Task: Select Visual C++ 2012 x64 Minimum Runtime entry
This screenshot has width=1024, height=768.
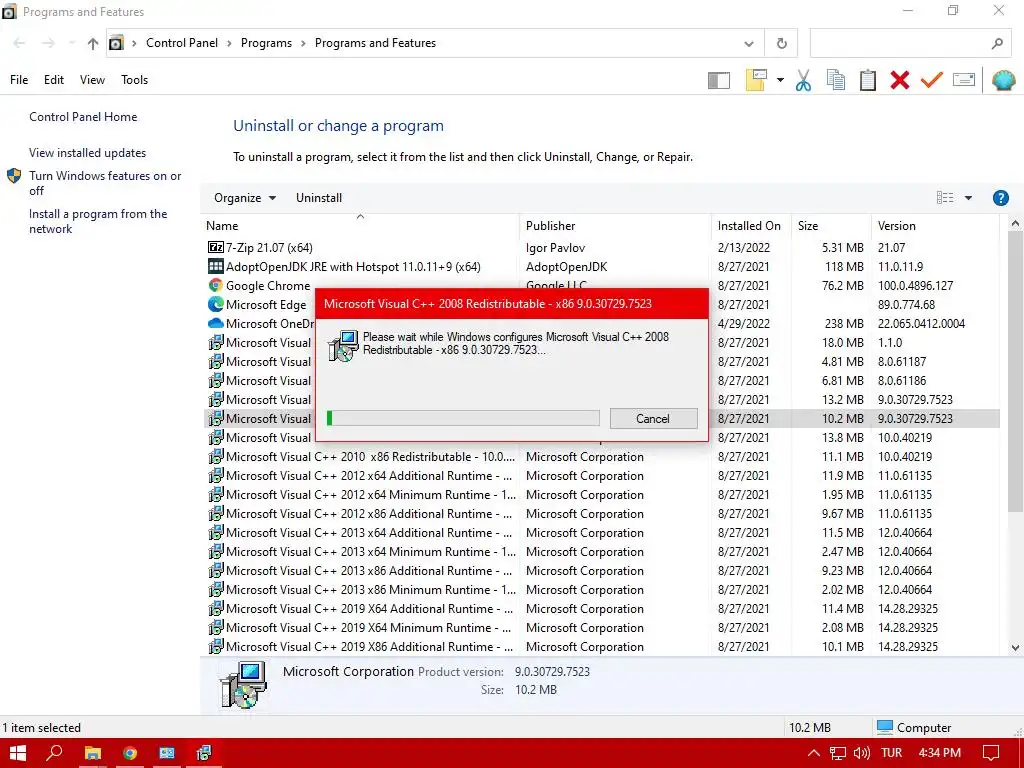Action: coord(601,495)
